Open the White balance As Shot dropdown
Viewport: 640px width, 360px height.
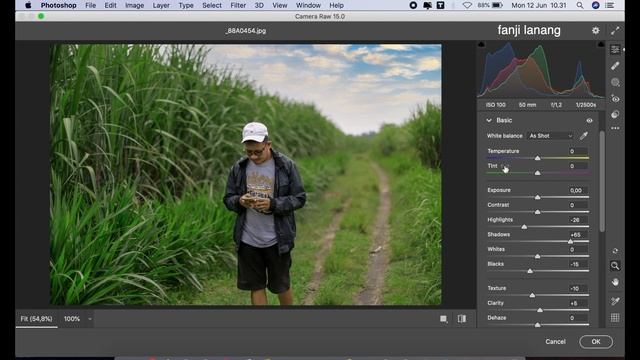point(550,136)
